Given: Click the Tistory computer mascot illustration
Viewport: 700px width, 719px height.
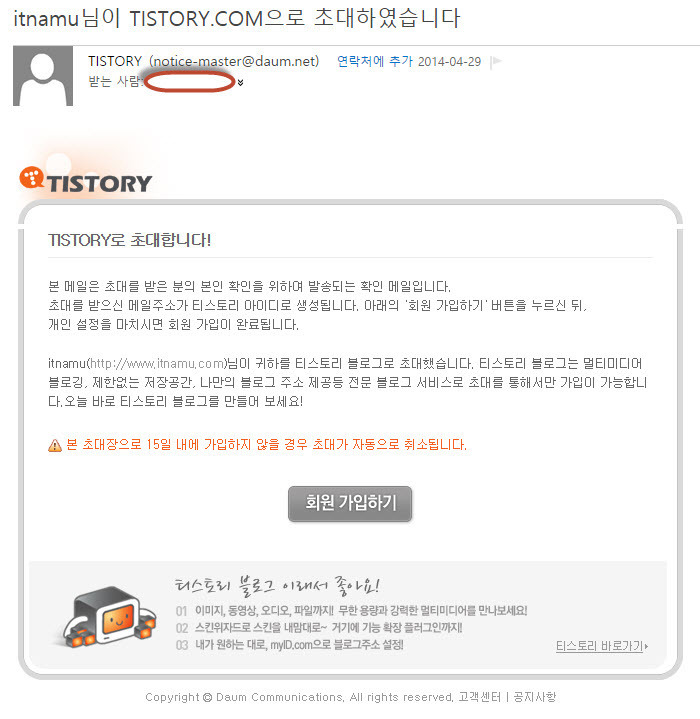Looking at the screenshot, I should click(x=110, y=616).
